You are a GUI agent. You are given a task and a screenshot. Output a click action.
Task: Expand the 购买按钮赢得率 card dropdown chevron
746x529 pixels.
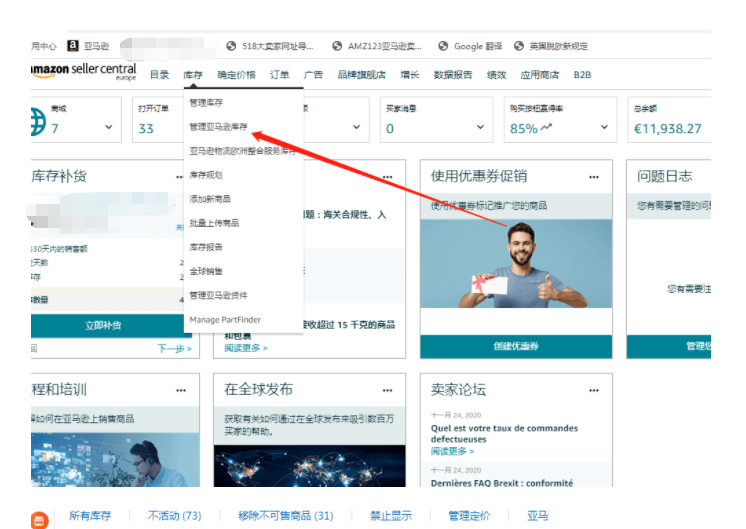(x=604, y=127)
